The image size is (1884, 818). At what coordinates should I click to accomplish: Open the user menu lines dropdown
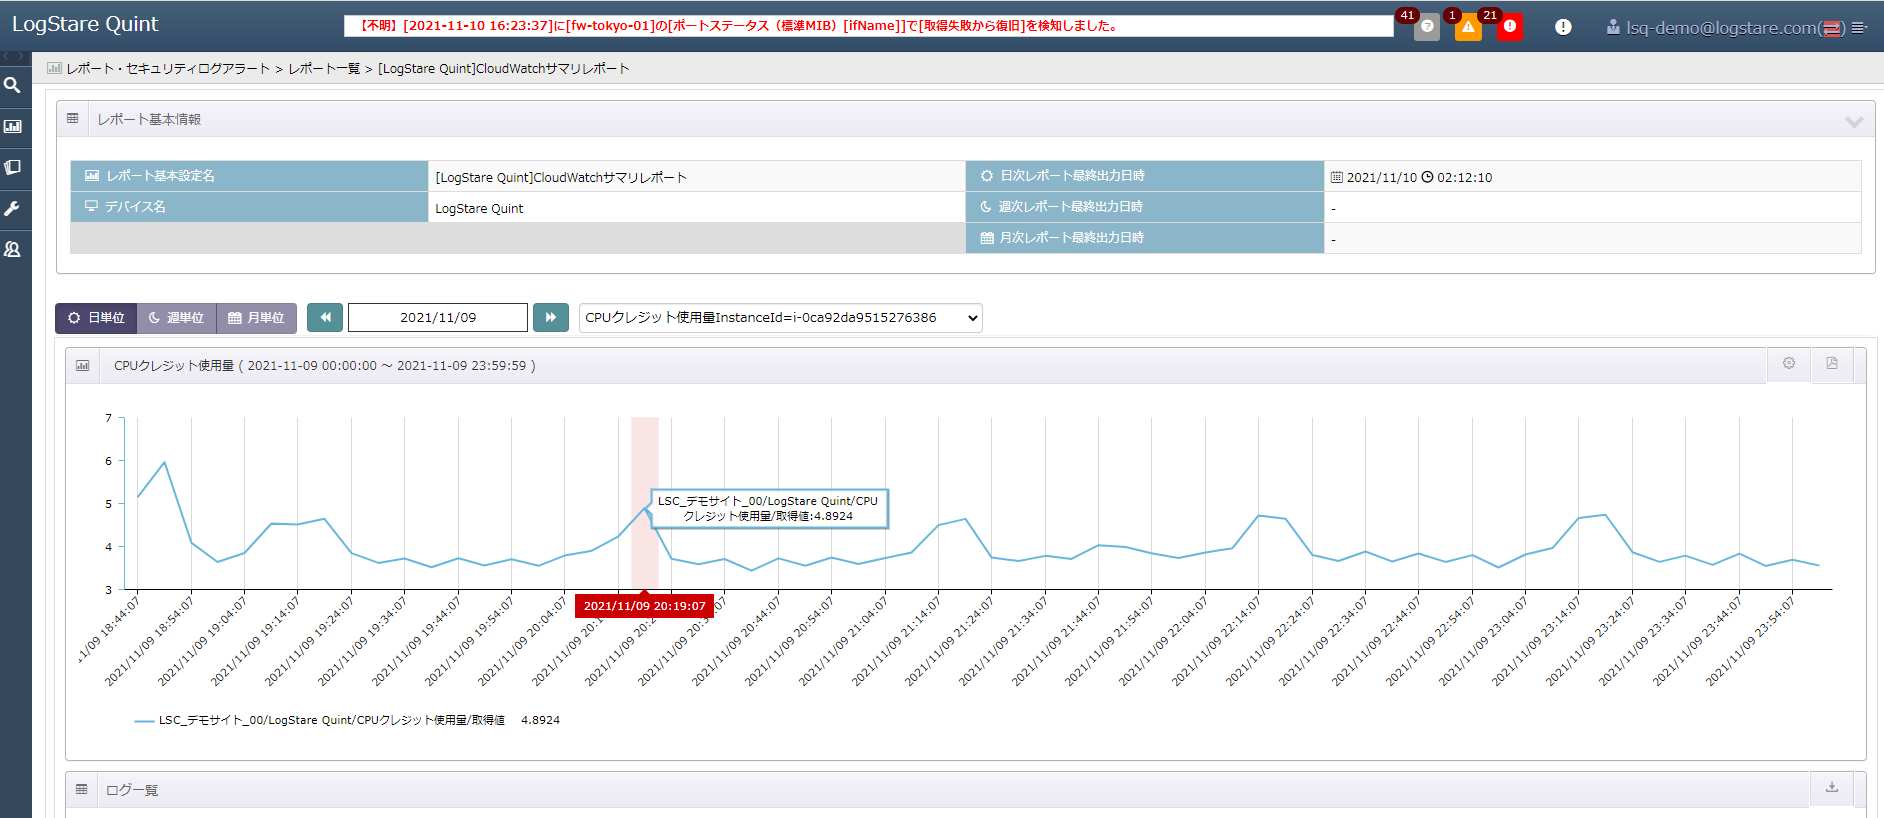click(x=1859, y=28)
